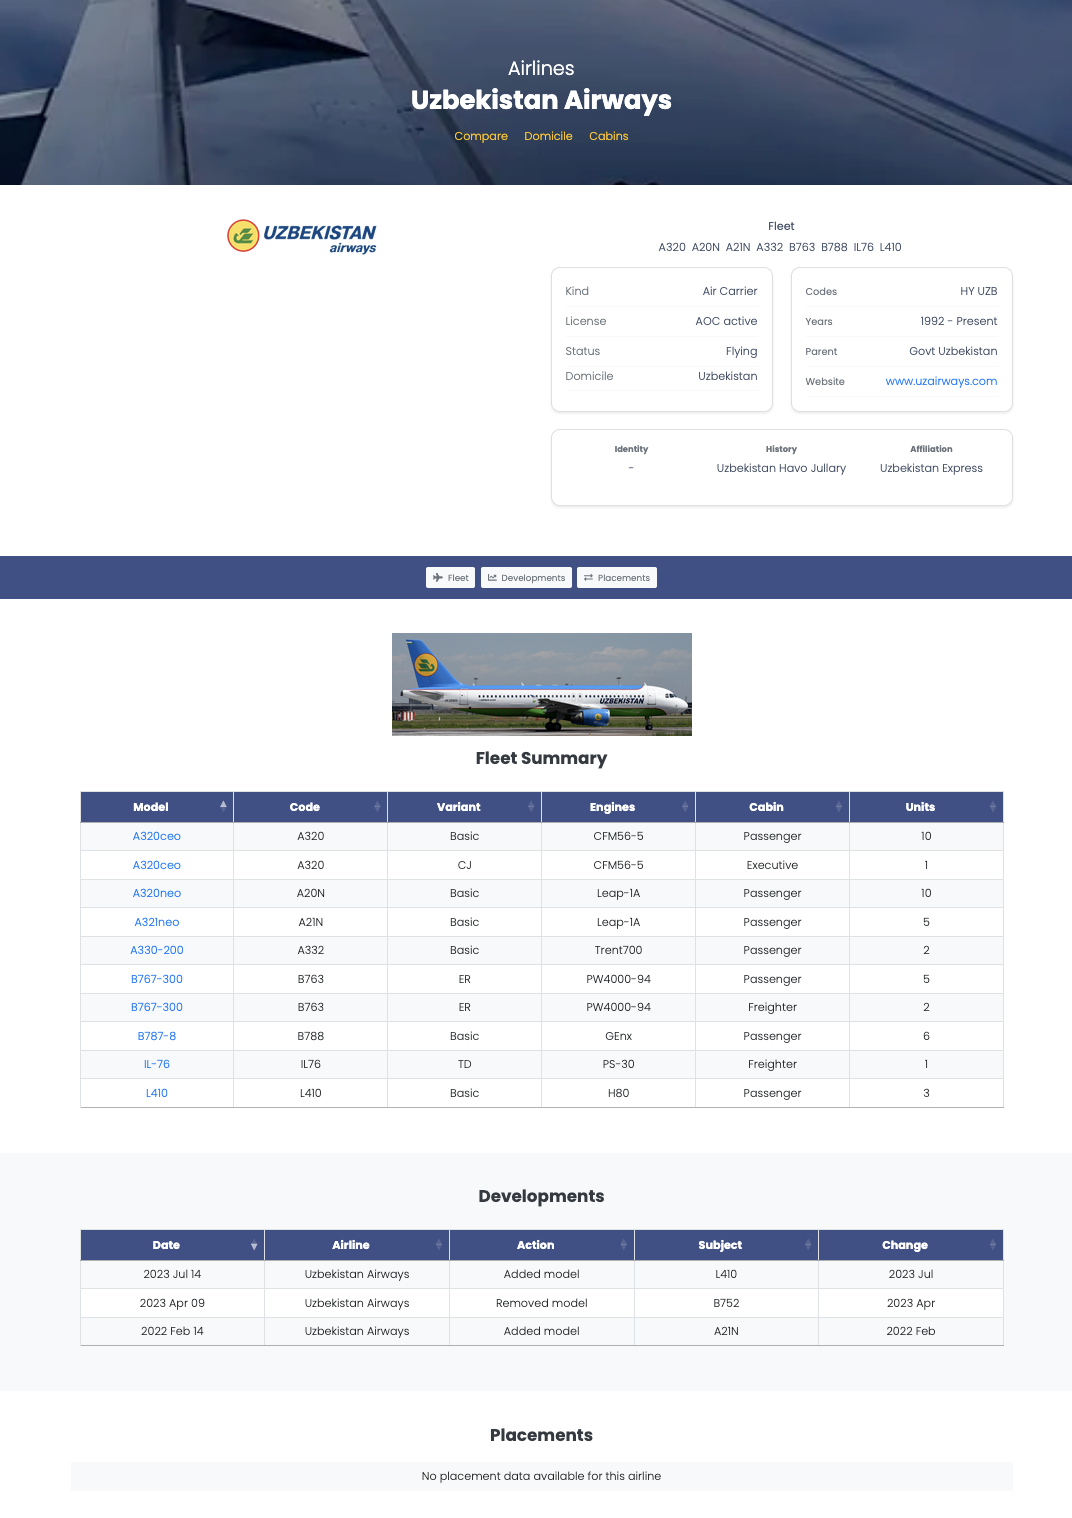Click the Trent700 engines cell

pyautogui.click(x=619, y=950)
